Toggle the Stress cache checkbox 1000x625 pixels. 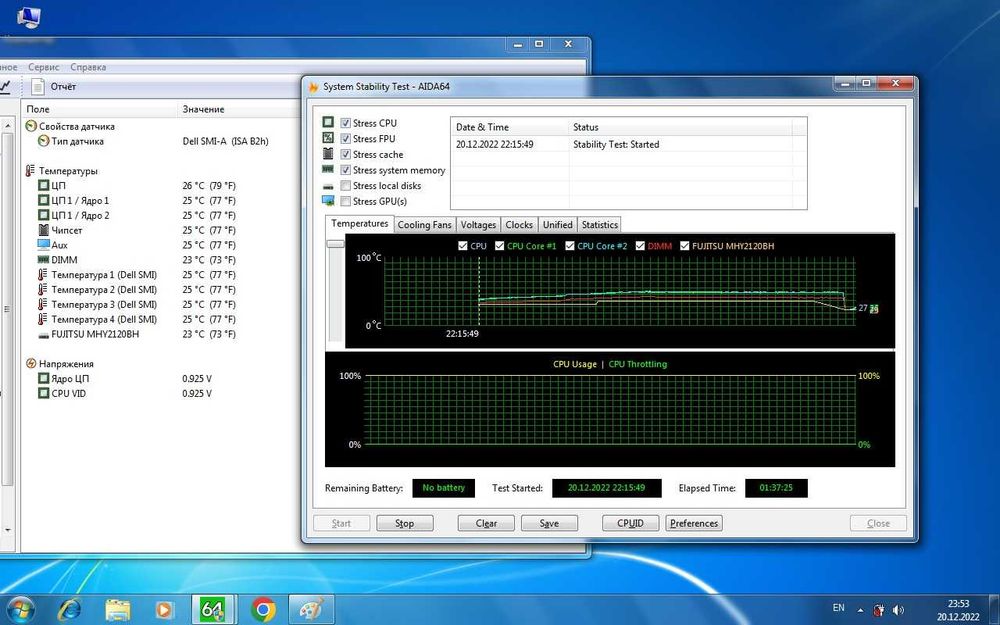pos(345,154)
